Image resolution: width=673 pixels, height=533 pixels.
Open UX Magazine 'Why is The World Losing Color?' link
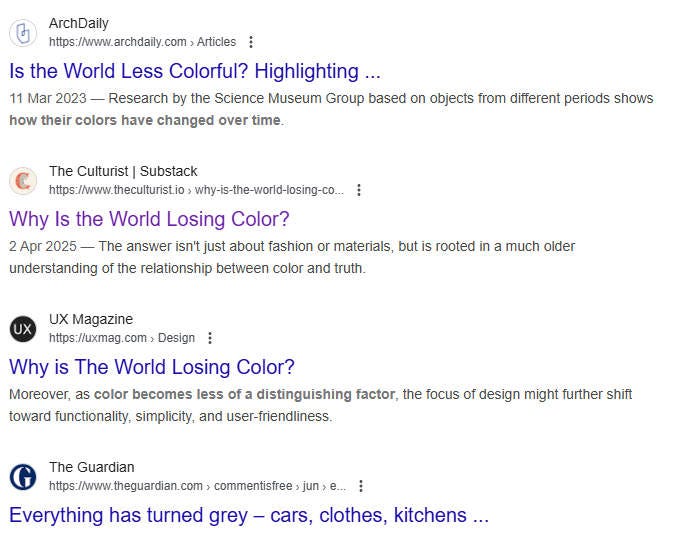152,367
